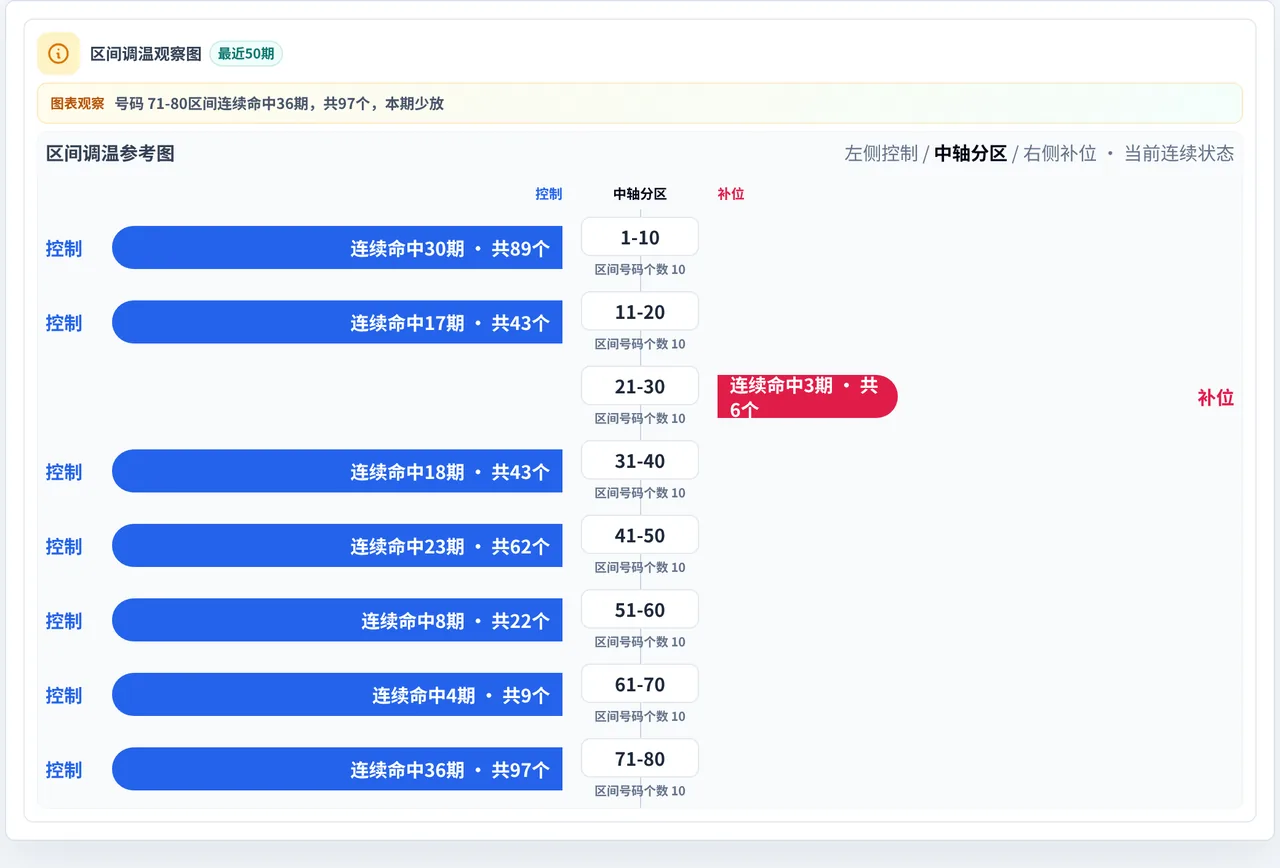Viewport: 1280px width, 868px height.
Task: Click the 连续命中4期 · 共9个 bar
Action: (337, 695)
